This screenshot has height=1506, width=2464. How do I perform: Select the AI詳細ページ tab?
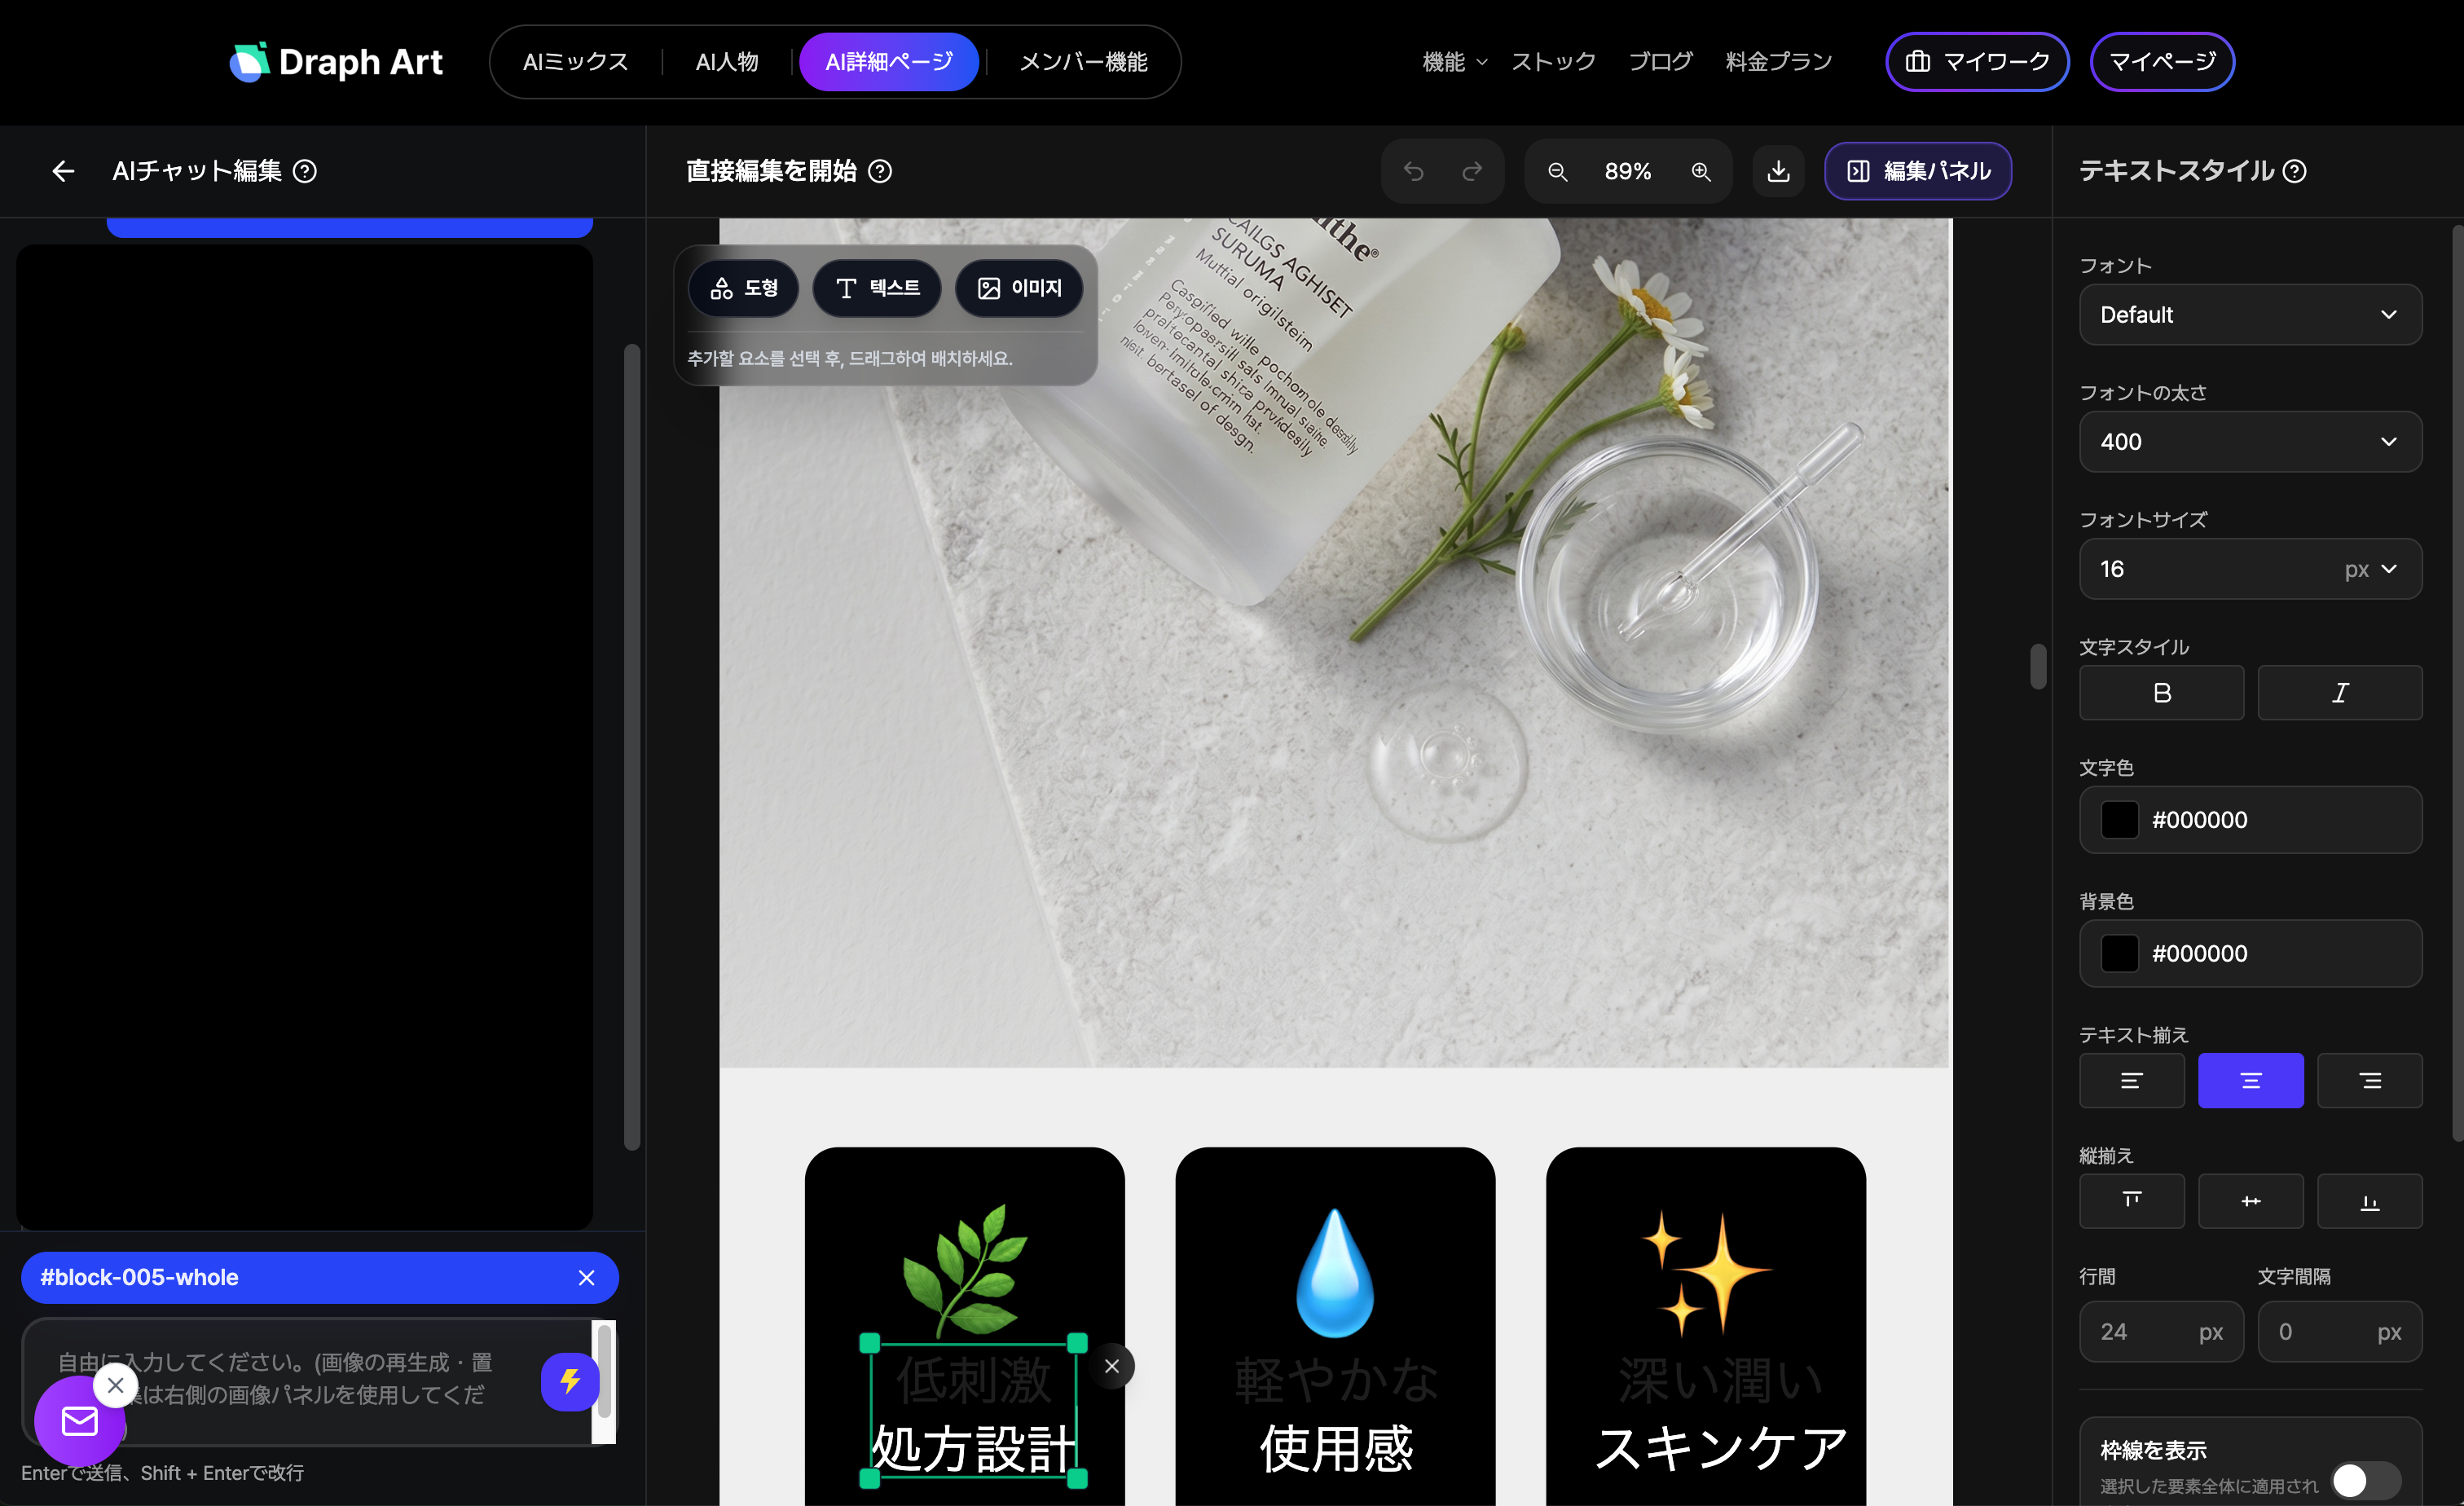889,62
